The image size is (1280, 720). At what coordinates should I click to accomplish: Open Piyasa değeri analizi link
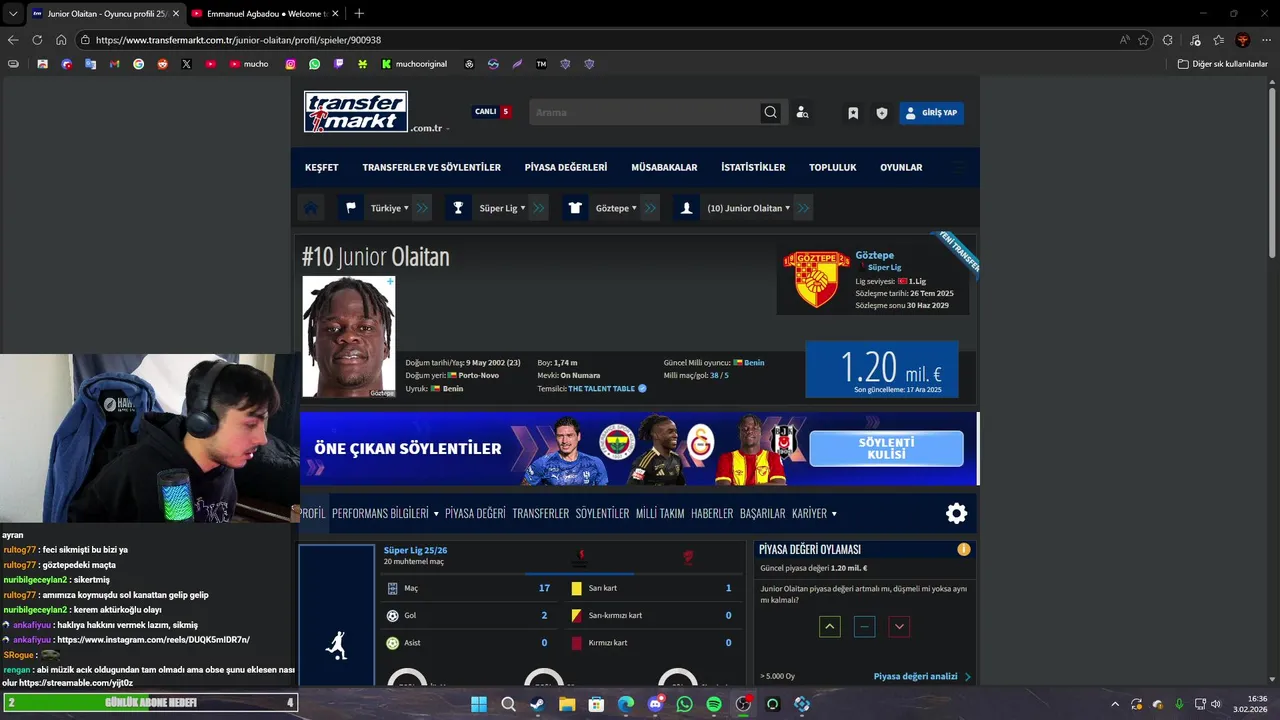922,676
